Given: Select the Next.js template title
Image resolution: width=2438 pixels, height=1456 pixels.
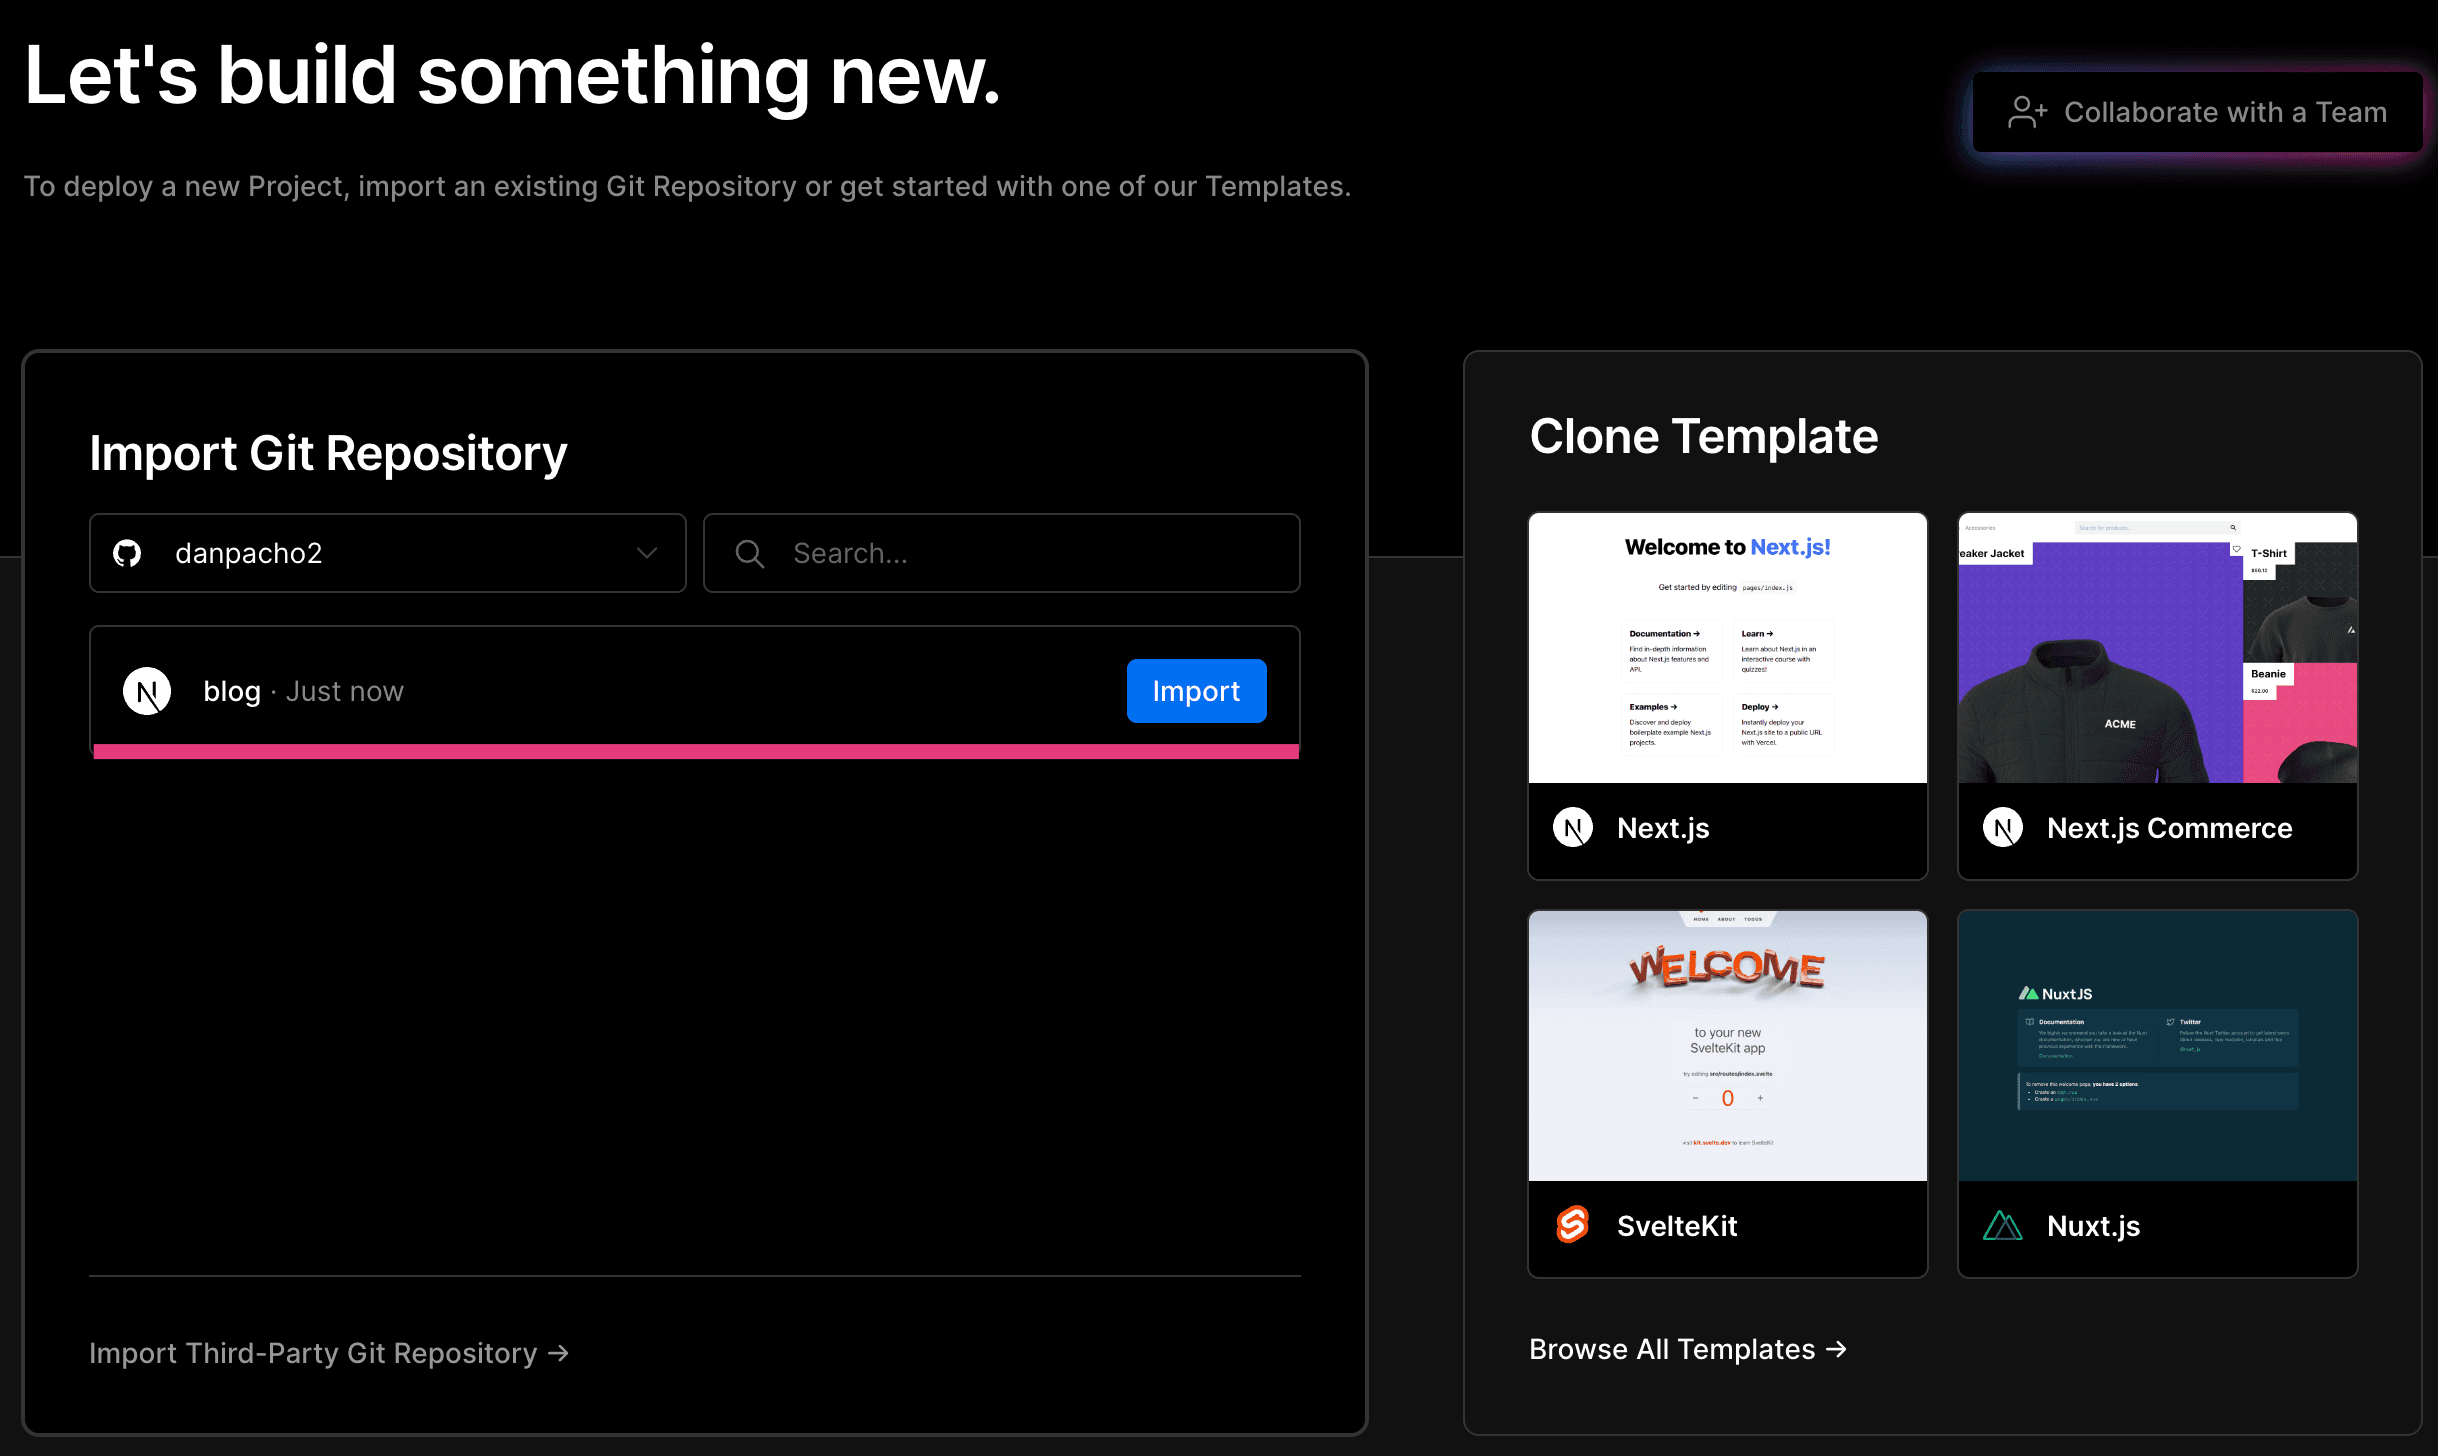Looking at the screenshot, I should pyautogui.click(x=1663, y=828).
